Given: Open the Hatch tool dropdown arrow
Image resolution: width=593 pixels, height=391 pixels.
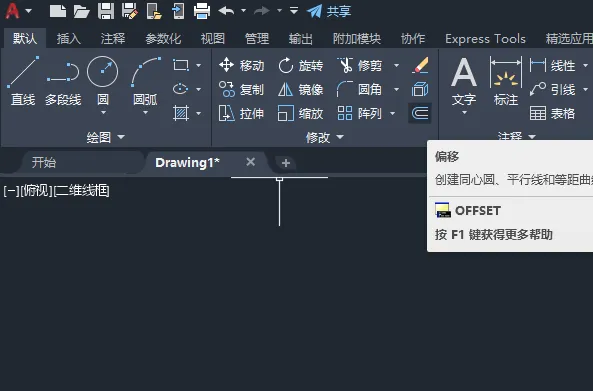Looking at the screenshot, I should click(x=199, y=113).
